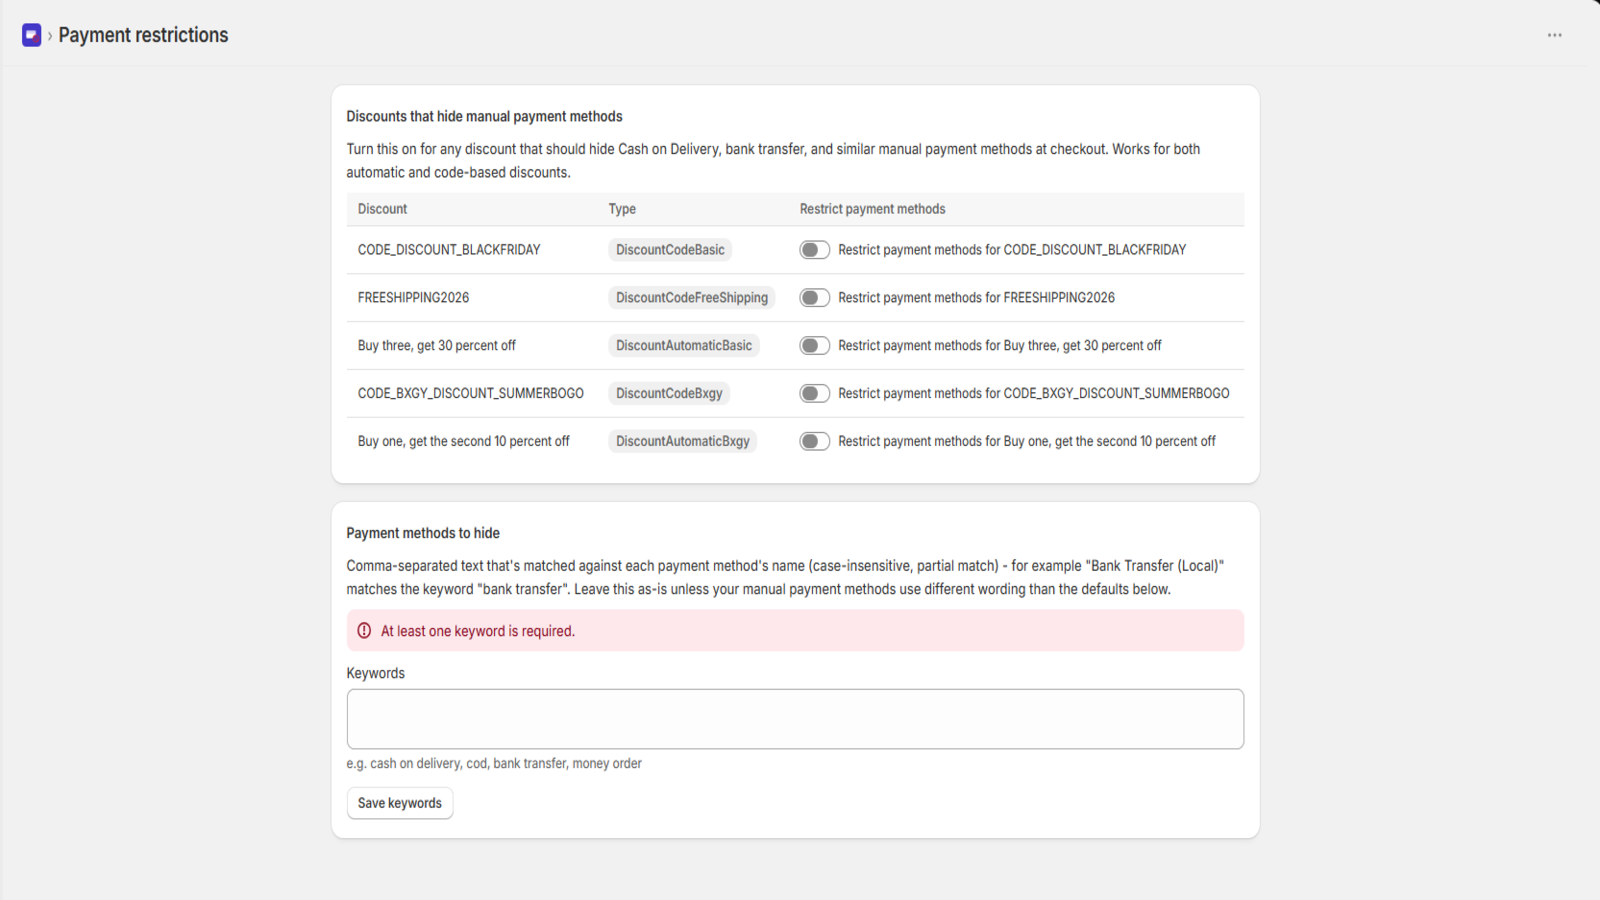Image resolution: width=1600 pixels, height=900 pixels.
Task: Click the DiscountCodeFreeShipping type badge
Action: [x=692, y=298]
